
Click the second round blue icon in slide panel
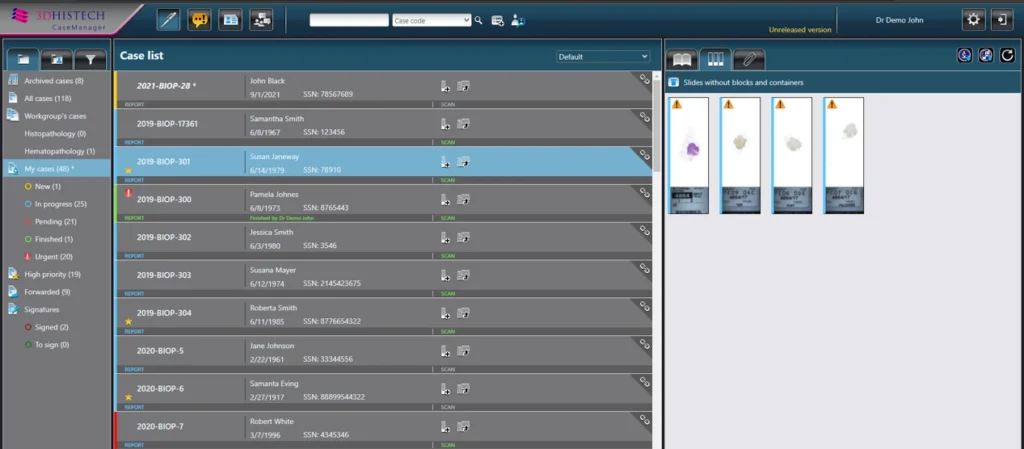click(x=986, y=55)
